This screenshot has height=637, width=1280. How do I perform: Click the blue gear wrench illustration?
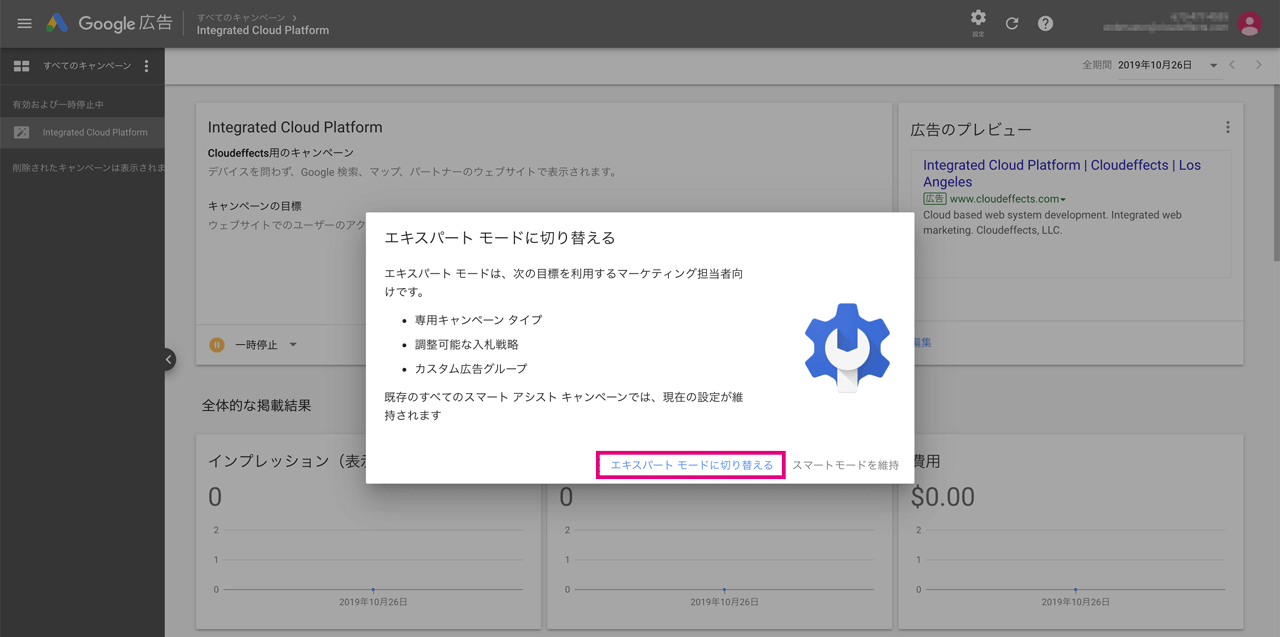click(x=847, y=347)
